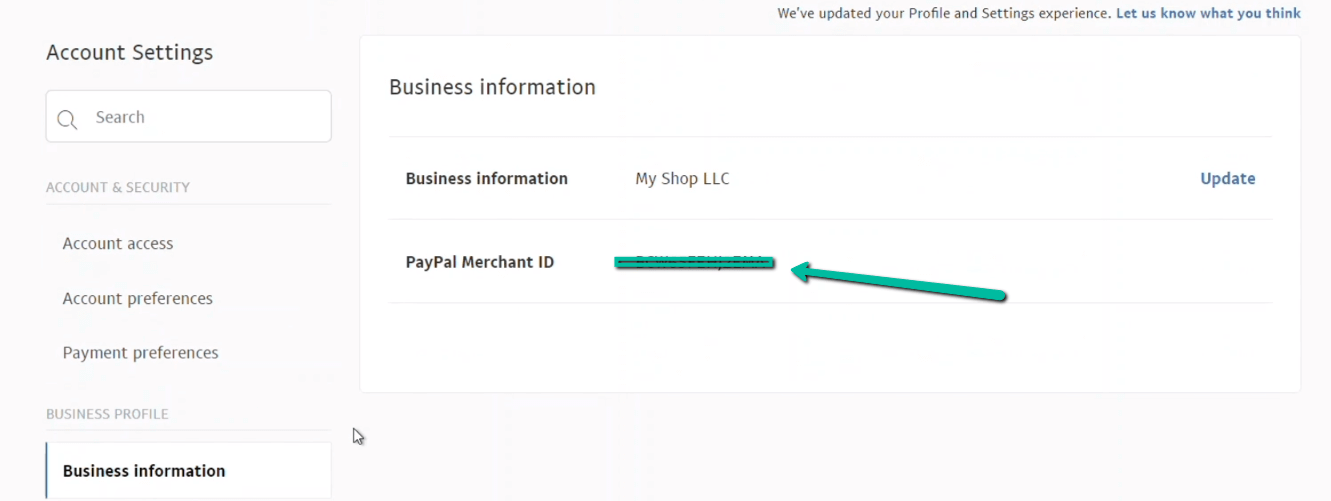Click the PayPal Merchant ID label
Screen dimensions: 1331x501
pos(479,262)
